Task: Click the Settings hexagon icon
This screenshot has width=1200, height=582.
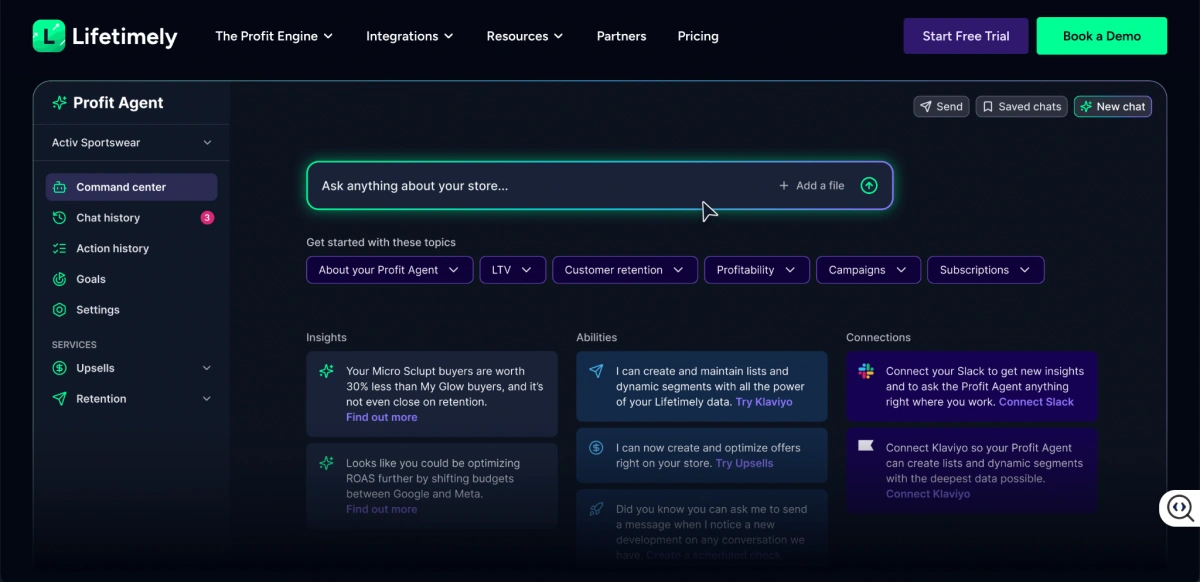Action: (x=58, y=310)
